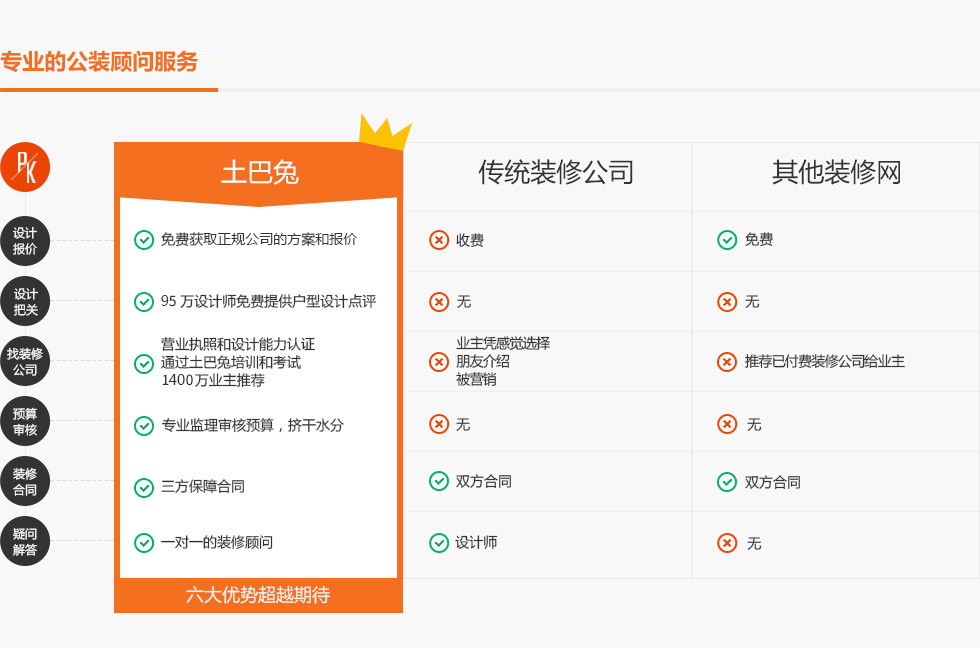Select the 传统装修公司 column header
The height and width of the screenshot is (648, 980).
556,173
